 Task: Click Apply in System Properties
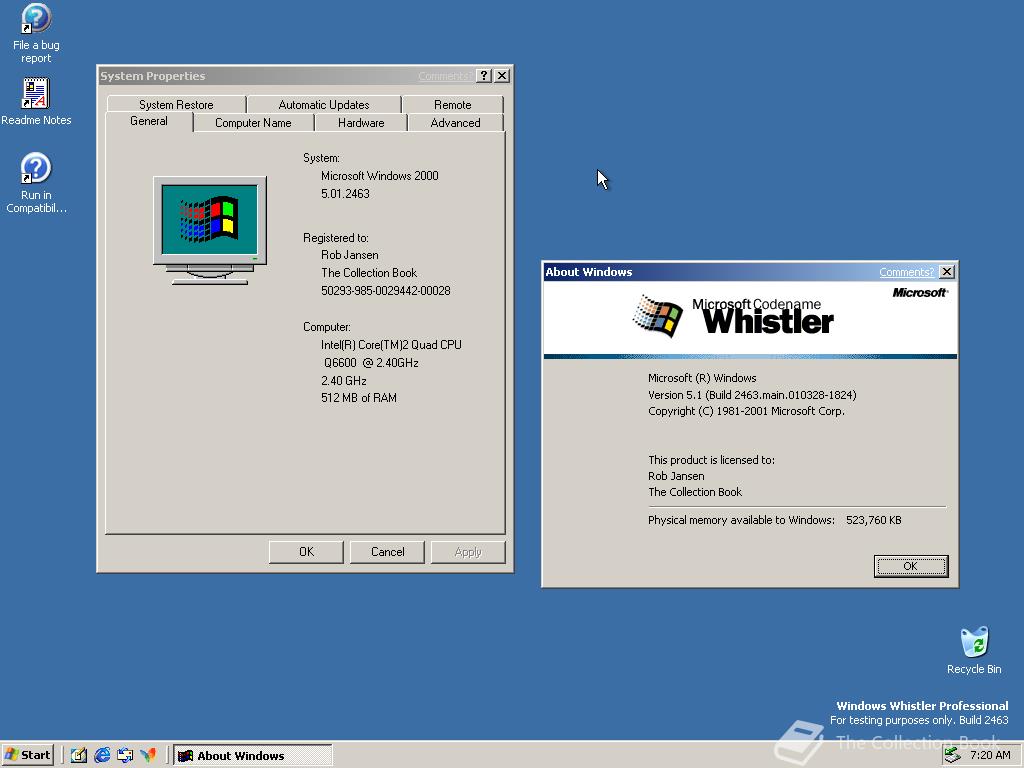[x=468, y=552]
